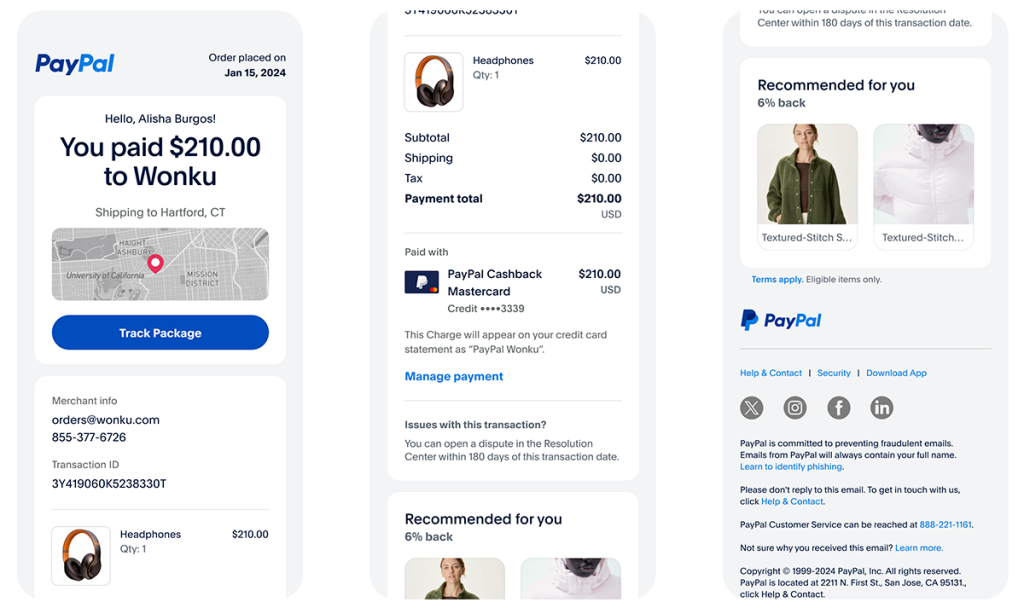Viewport: 1024px width, 608px height.
Task: Open the Help & Contact footer link
Action: point(771,373)
